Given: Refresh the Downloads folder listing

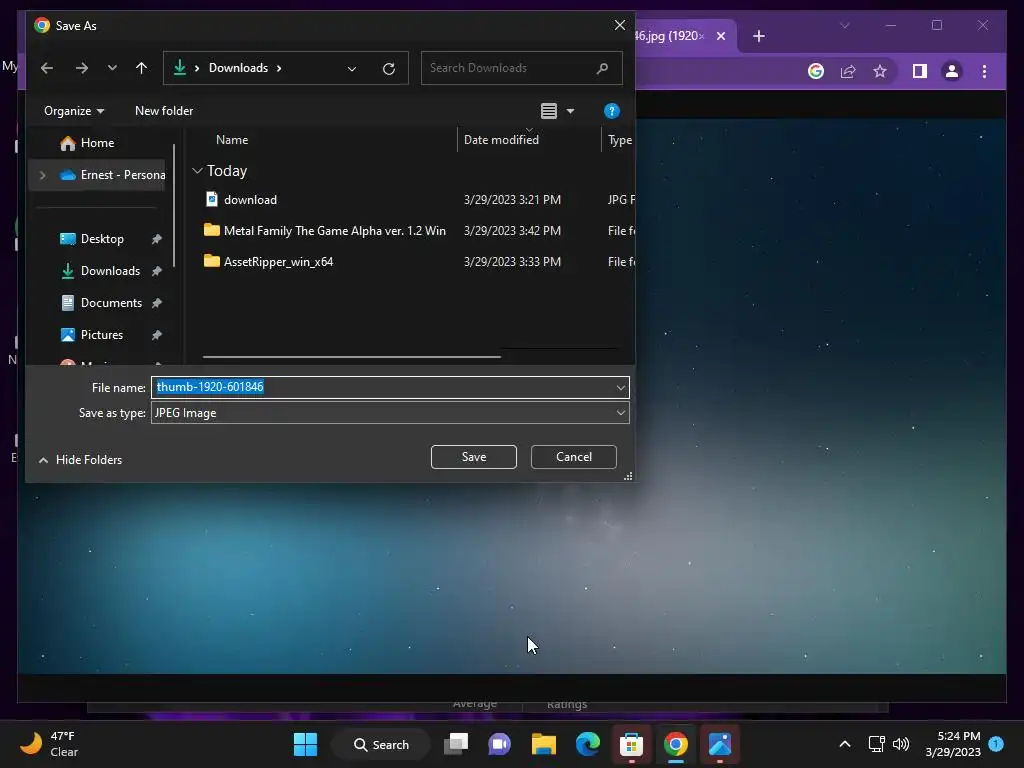Looking at the screenshot, I should [389, 69].
